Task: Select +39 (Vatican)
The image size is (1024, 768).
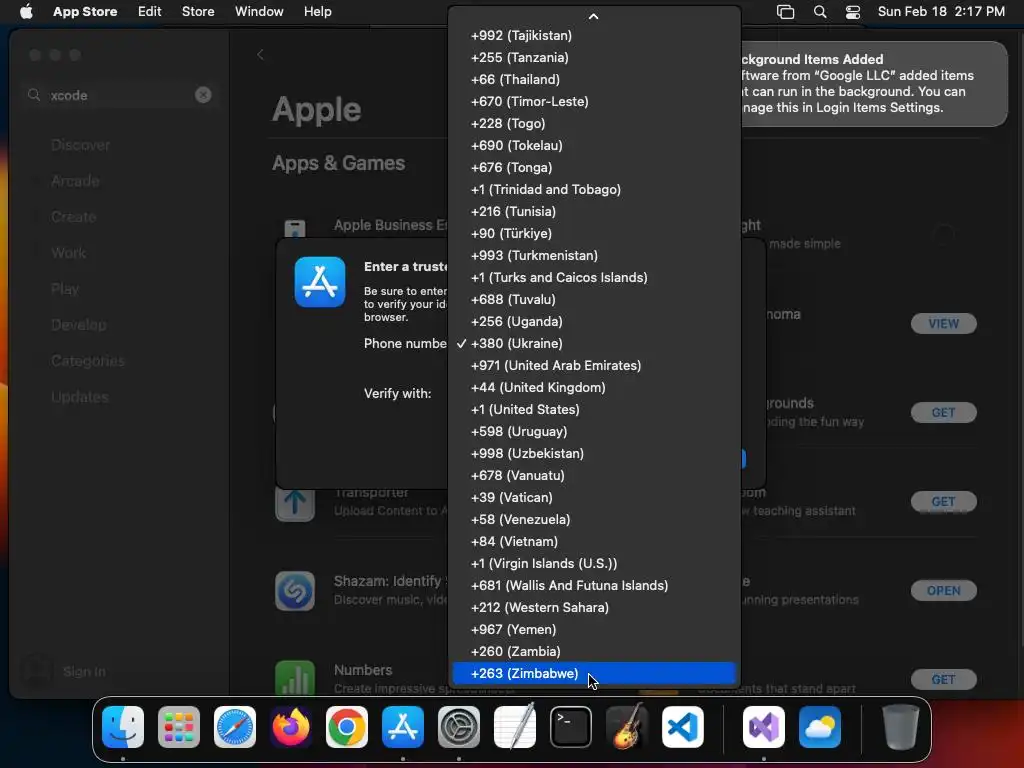Action: [594, 498]
